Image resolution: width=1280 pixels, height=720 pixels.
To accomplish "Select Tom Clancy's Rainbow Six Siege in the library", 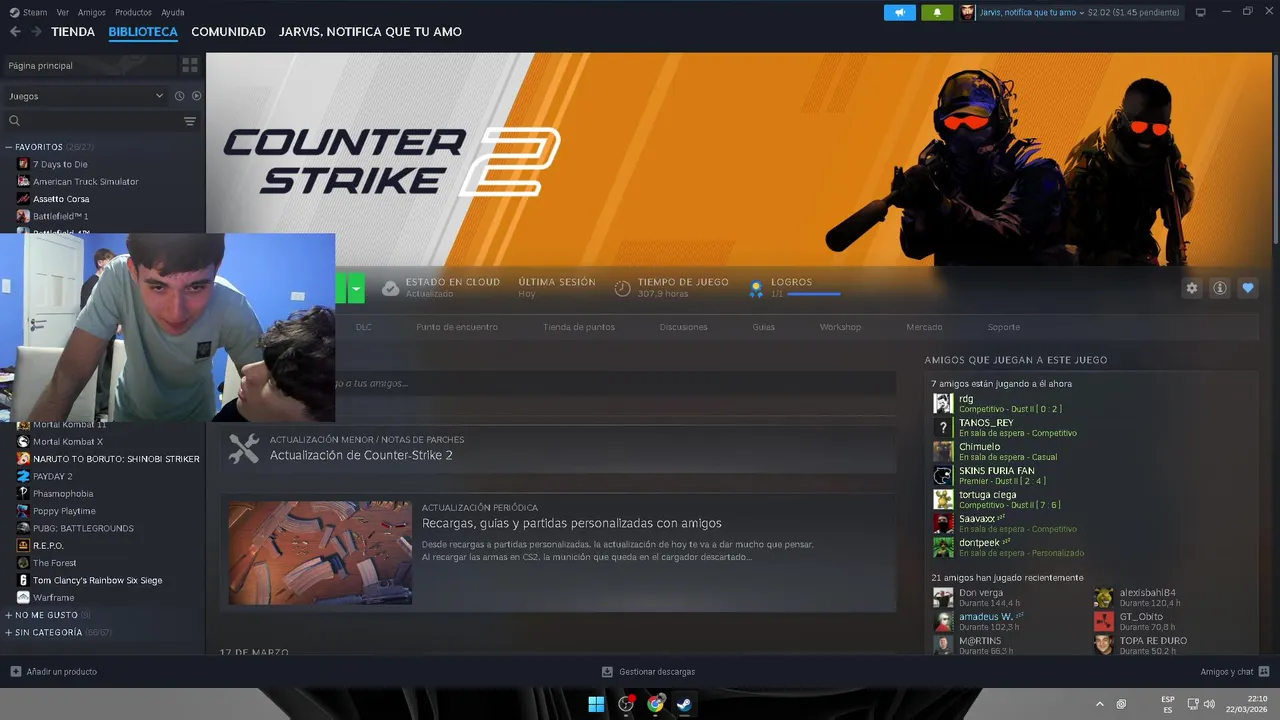I will (97, 580).
